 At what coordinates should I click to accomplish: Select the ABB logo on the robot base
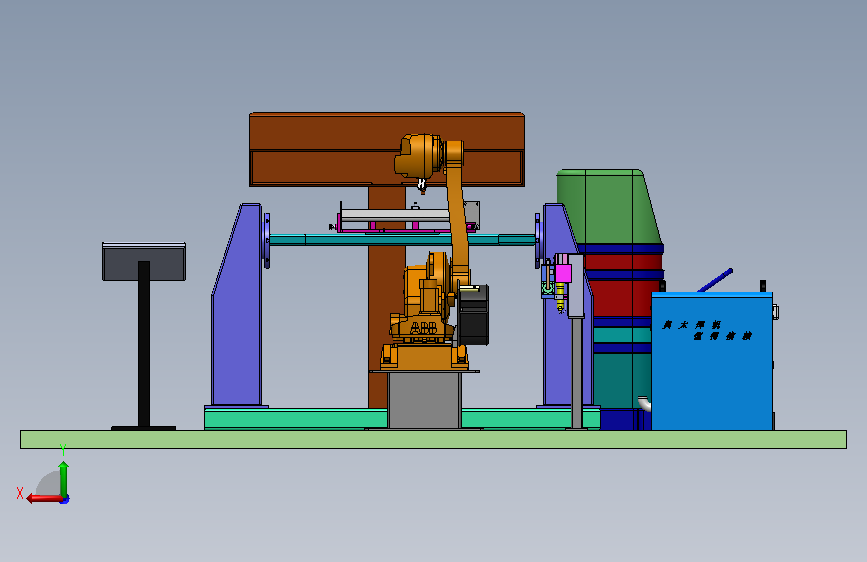click(x=424, y=327)
